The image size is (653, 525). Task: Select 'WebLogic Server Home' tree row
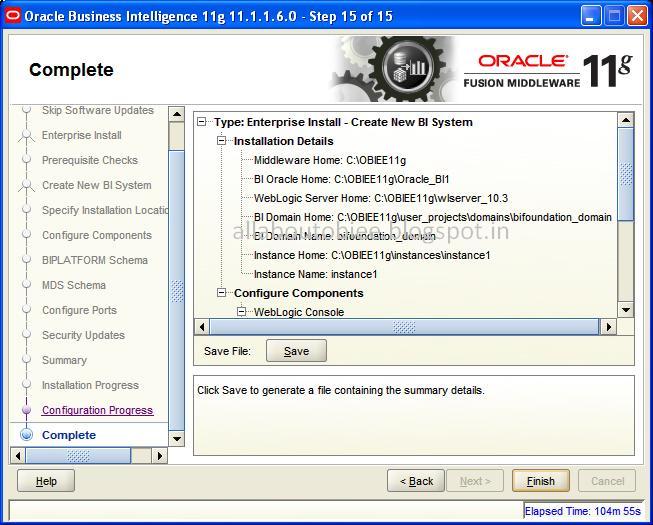coord(381,198)
